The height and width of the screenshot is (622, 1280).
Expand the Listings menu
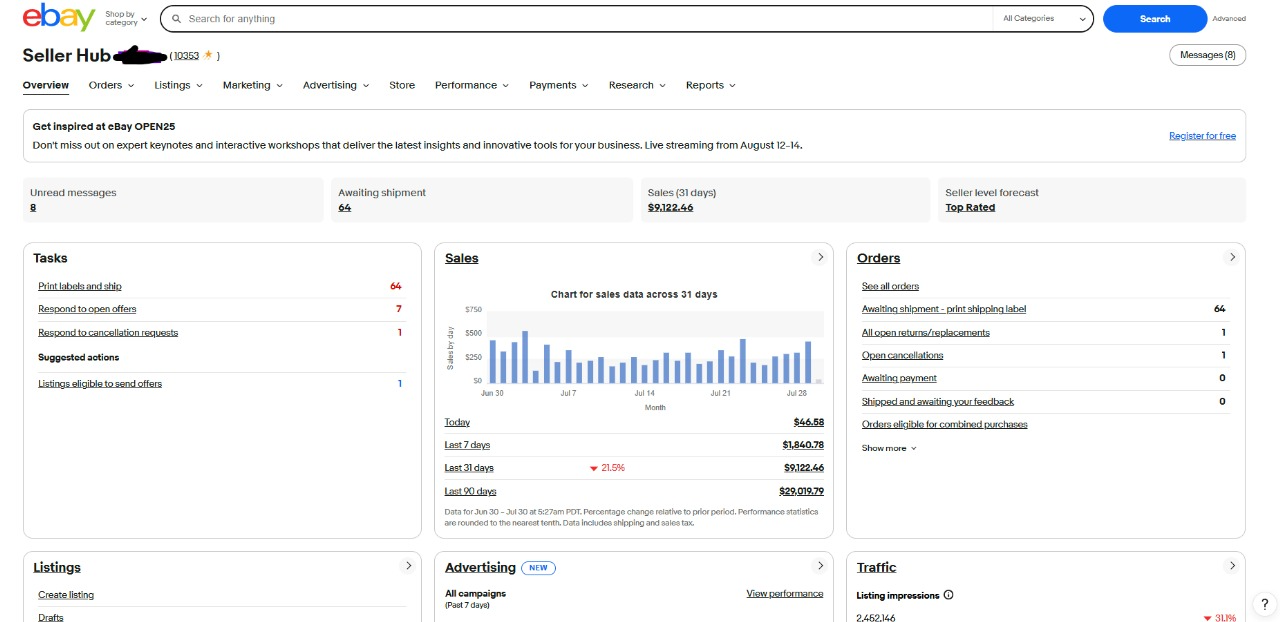(178, 85)
